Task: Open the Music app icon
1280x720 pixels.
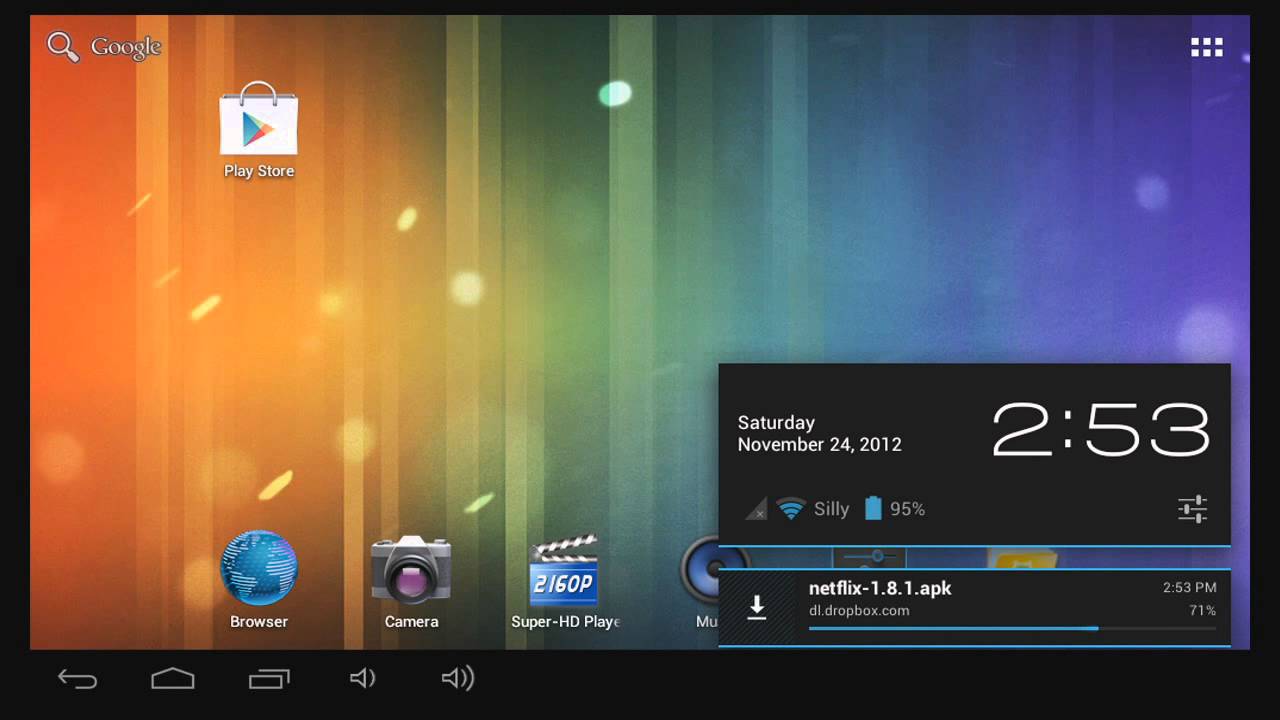Action: pyautogui.click(x=700, y=580)
